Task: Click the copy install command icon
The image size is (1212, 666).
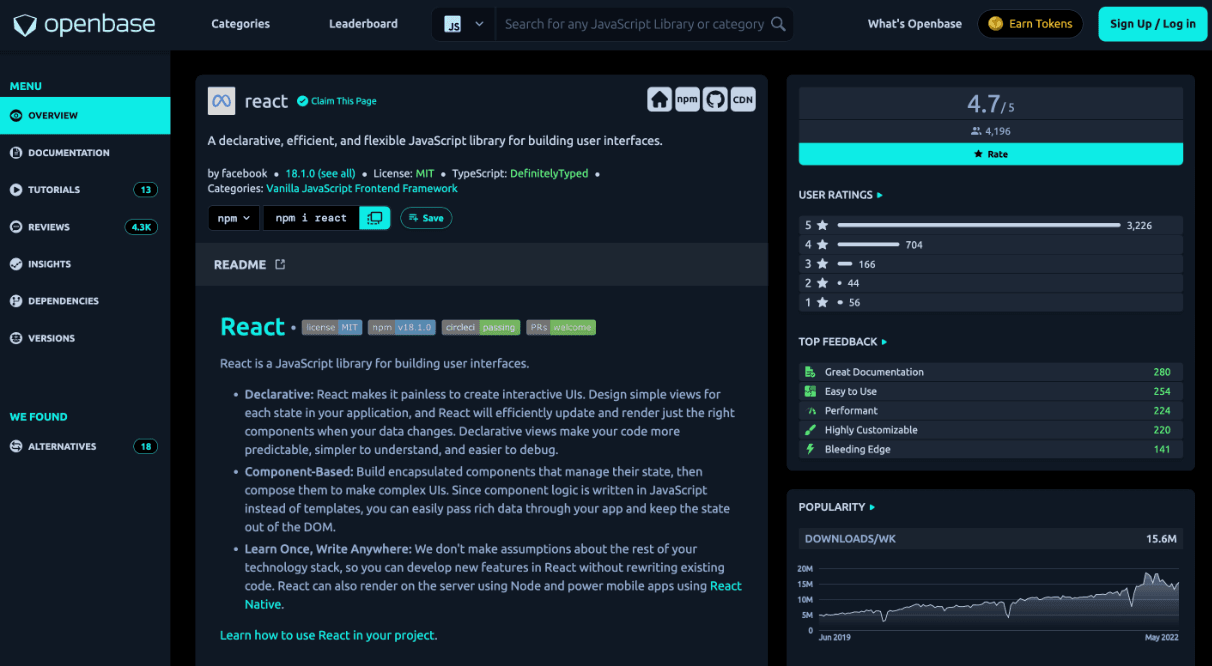Action: click(374, 218)
